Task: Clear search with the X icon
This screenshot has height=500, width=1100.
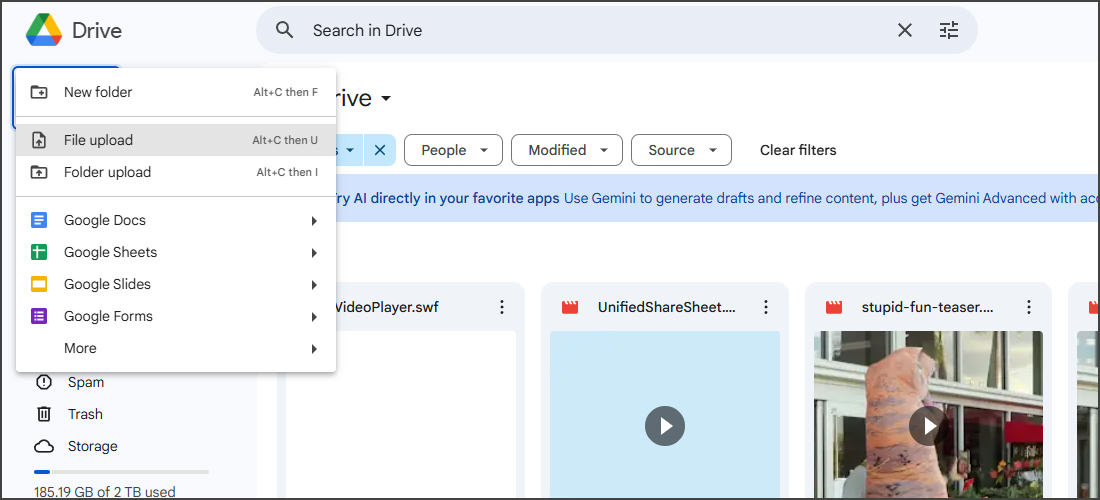Action: (904, 30)
